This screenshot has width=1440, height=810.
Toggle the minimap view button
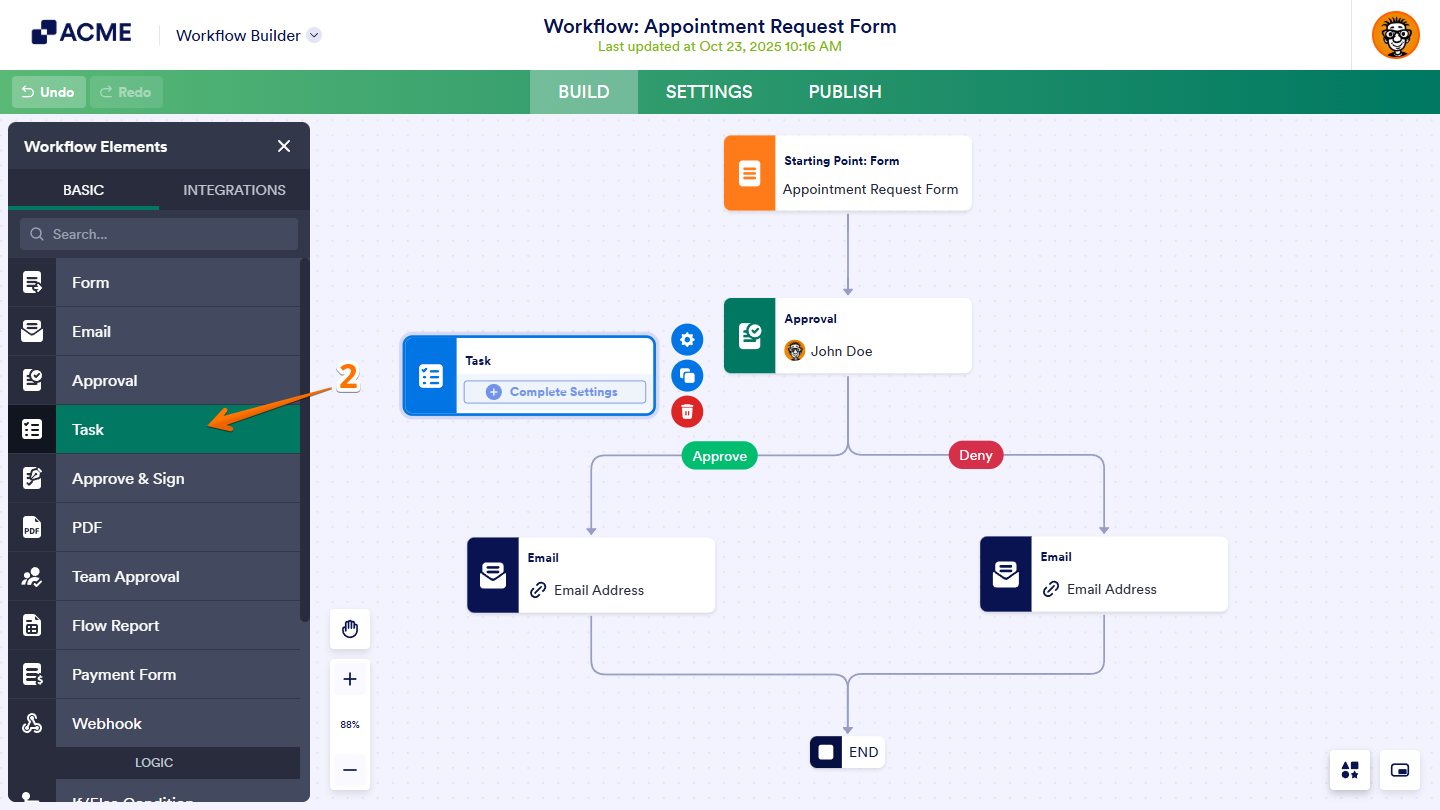(x=1400, y=770)
